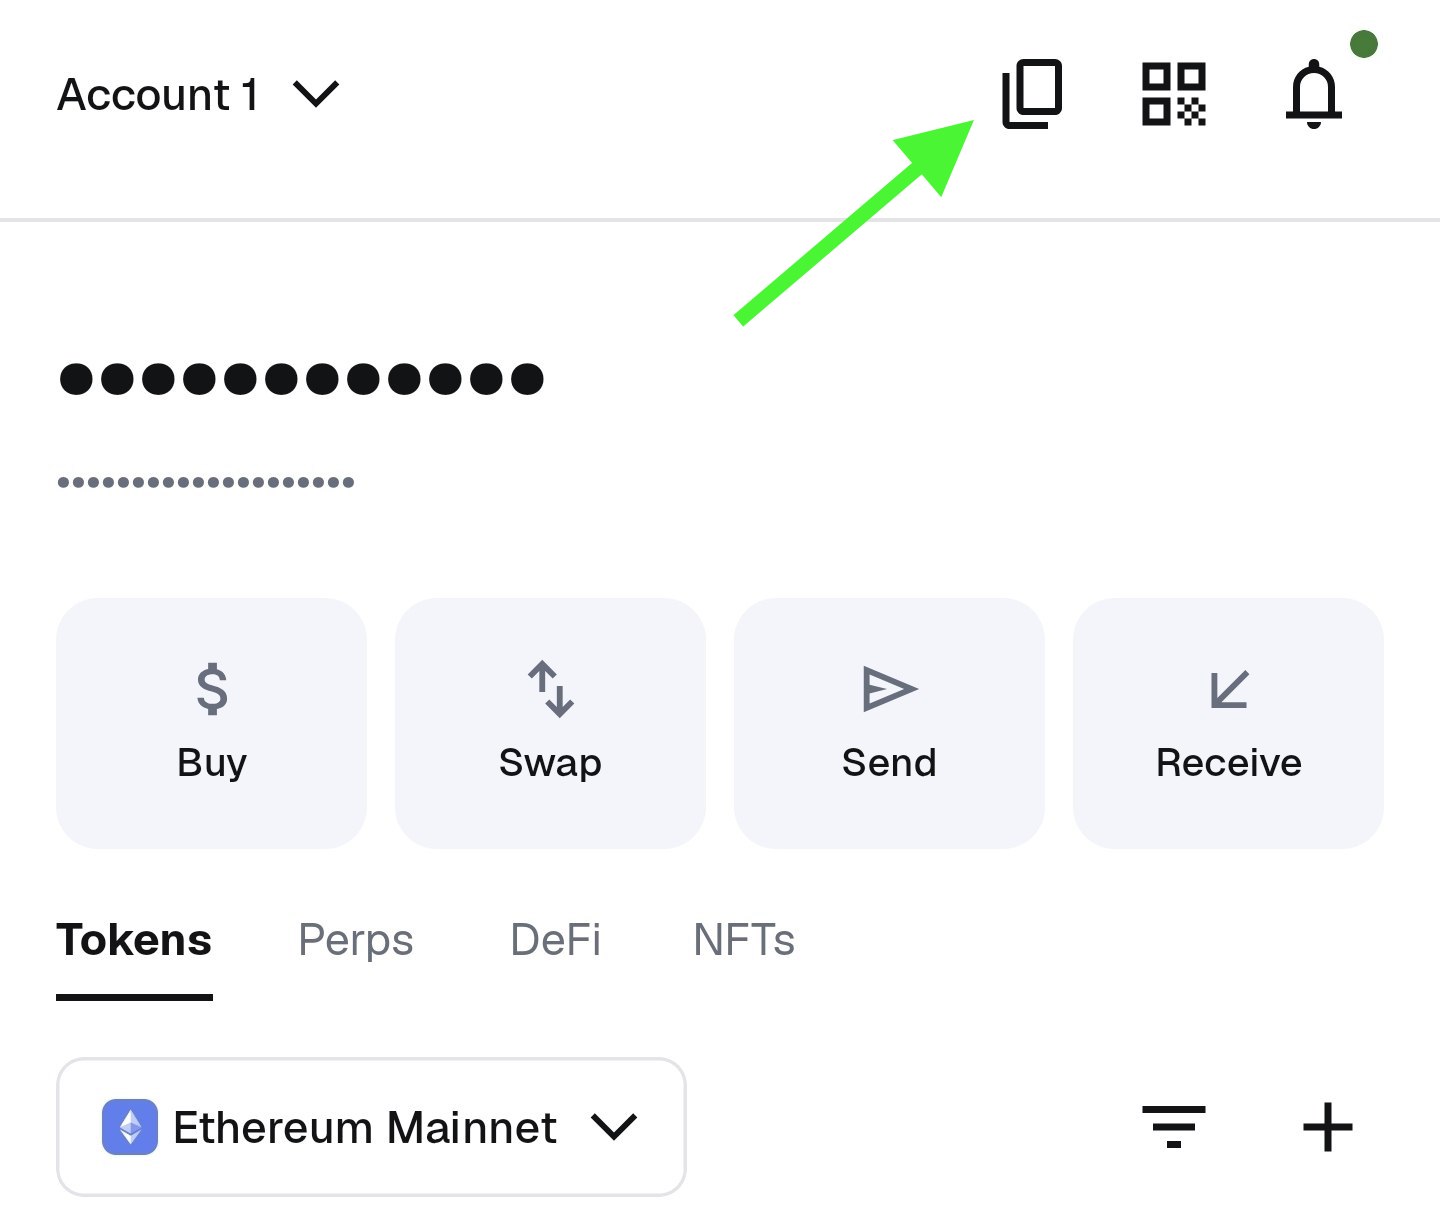1440x1229 pixels.
Task: Switch to the DeFi tab
Action: coord(555,940)
